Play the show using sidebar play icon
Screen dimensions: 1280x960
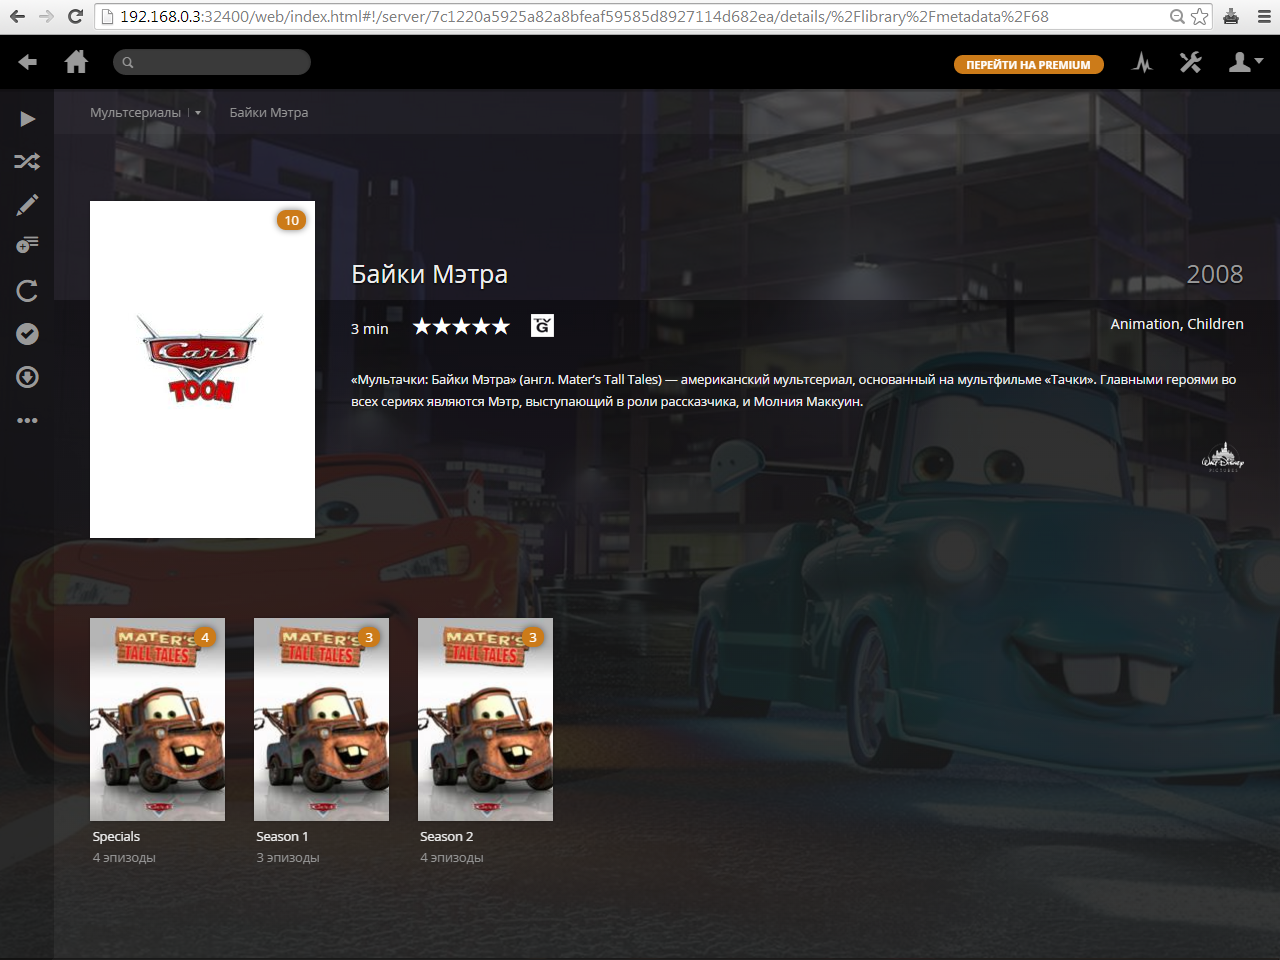[27, 119]
